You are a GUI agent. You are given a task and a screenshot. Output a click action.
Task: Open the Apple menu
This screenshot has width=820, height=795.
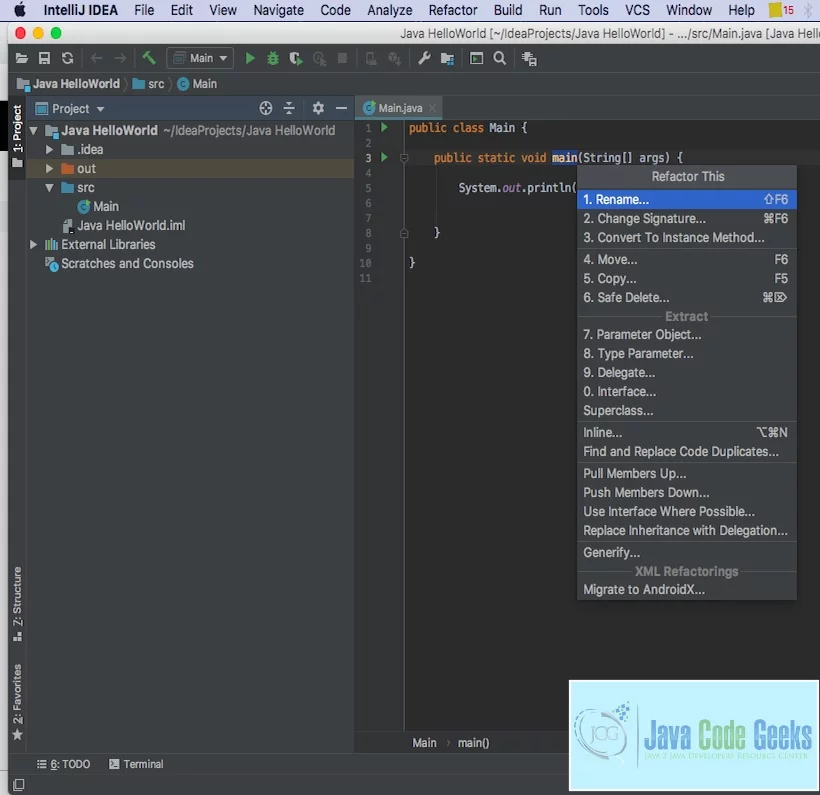click(x=20, y=9)
